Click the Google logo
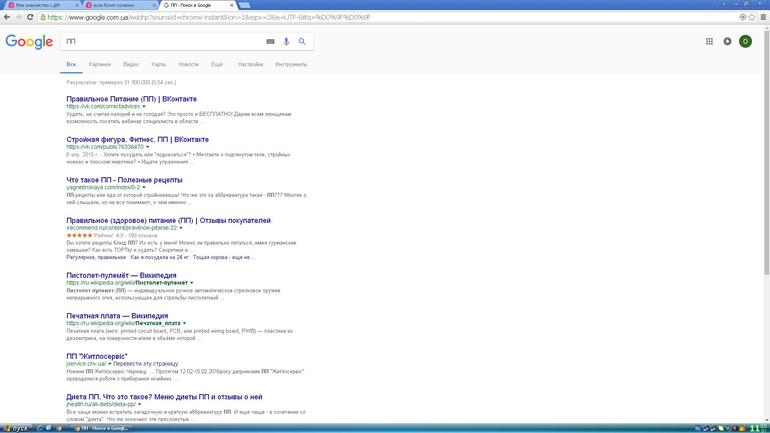This screenshot has height=433, width=770. click(x=29, y=41)
